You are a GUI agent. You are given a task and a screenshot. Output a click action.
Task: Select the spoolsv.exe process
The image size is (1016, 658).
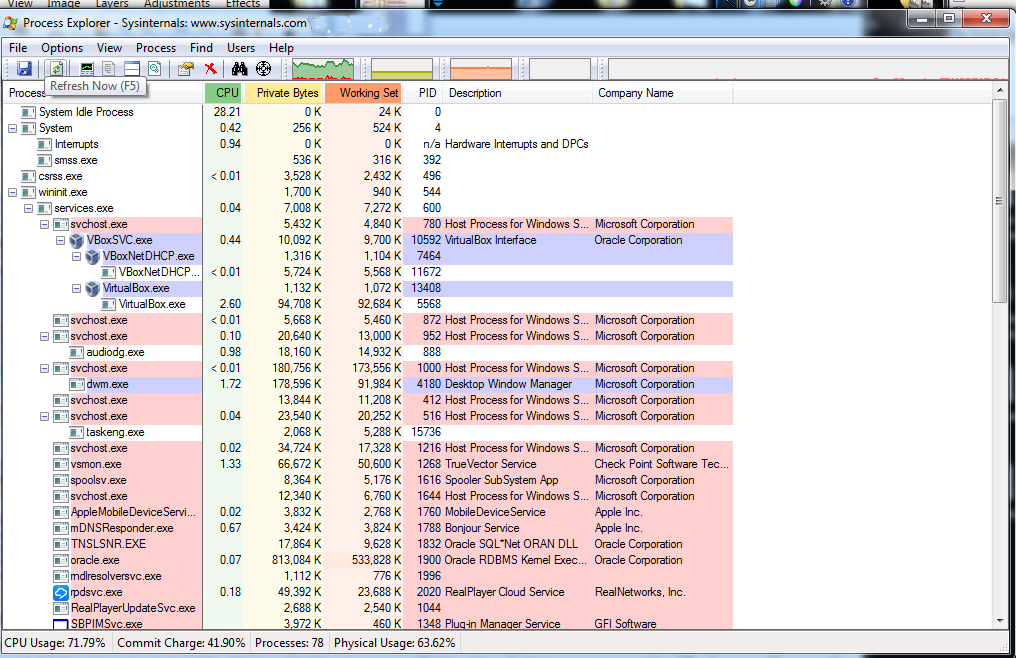point(368,480)
